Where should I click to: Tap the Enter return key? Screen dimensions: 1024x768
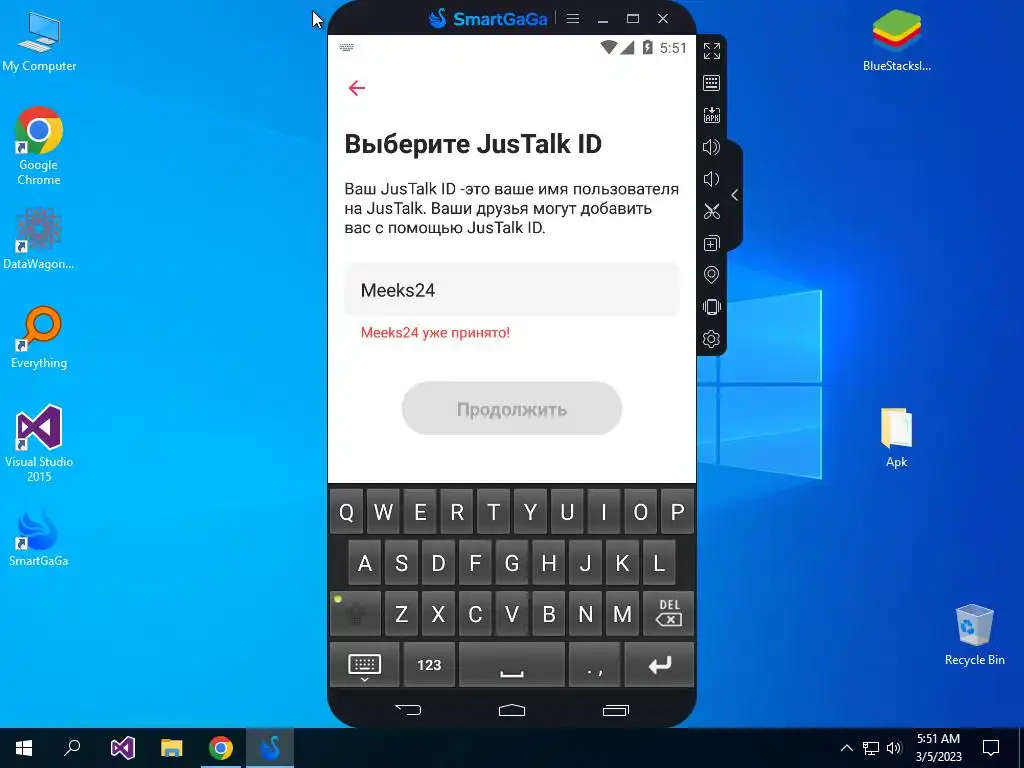(660, 665)
